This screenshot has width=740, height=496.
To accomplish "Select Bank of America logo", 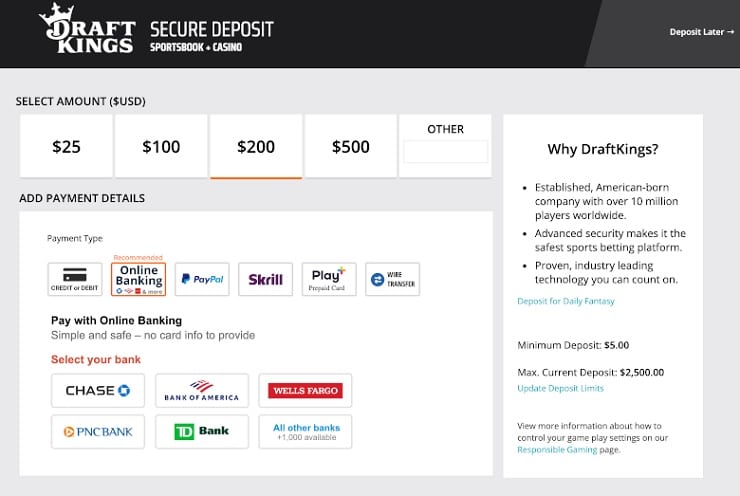I will pos(202,391).
